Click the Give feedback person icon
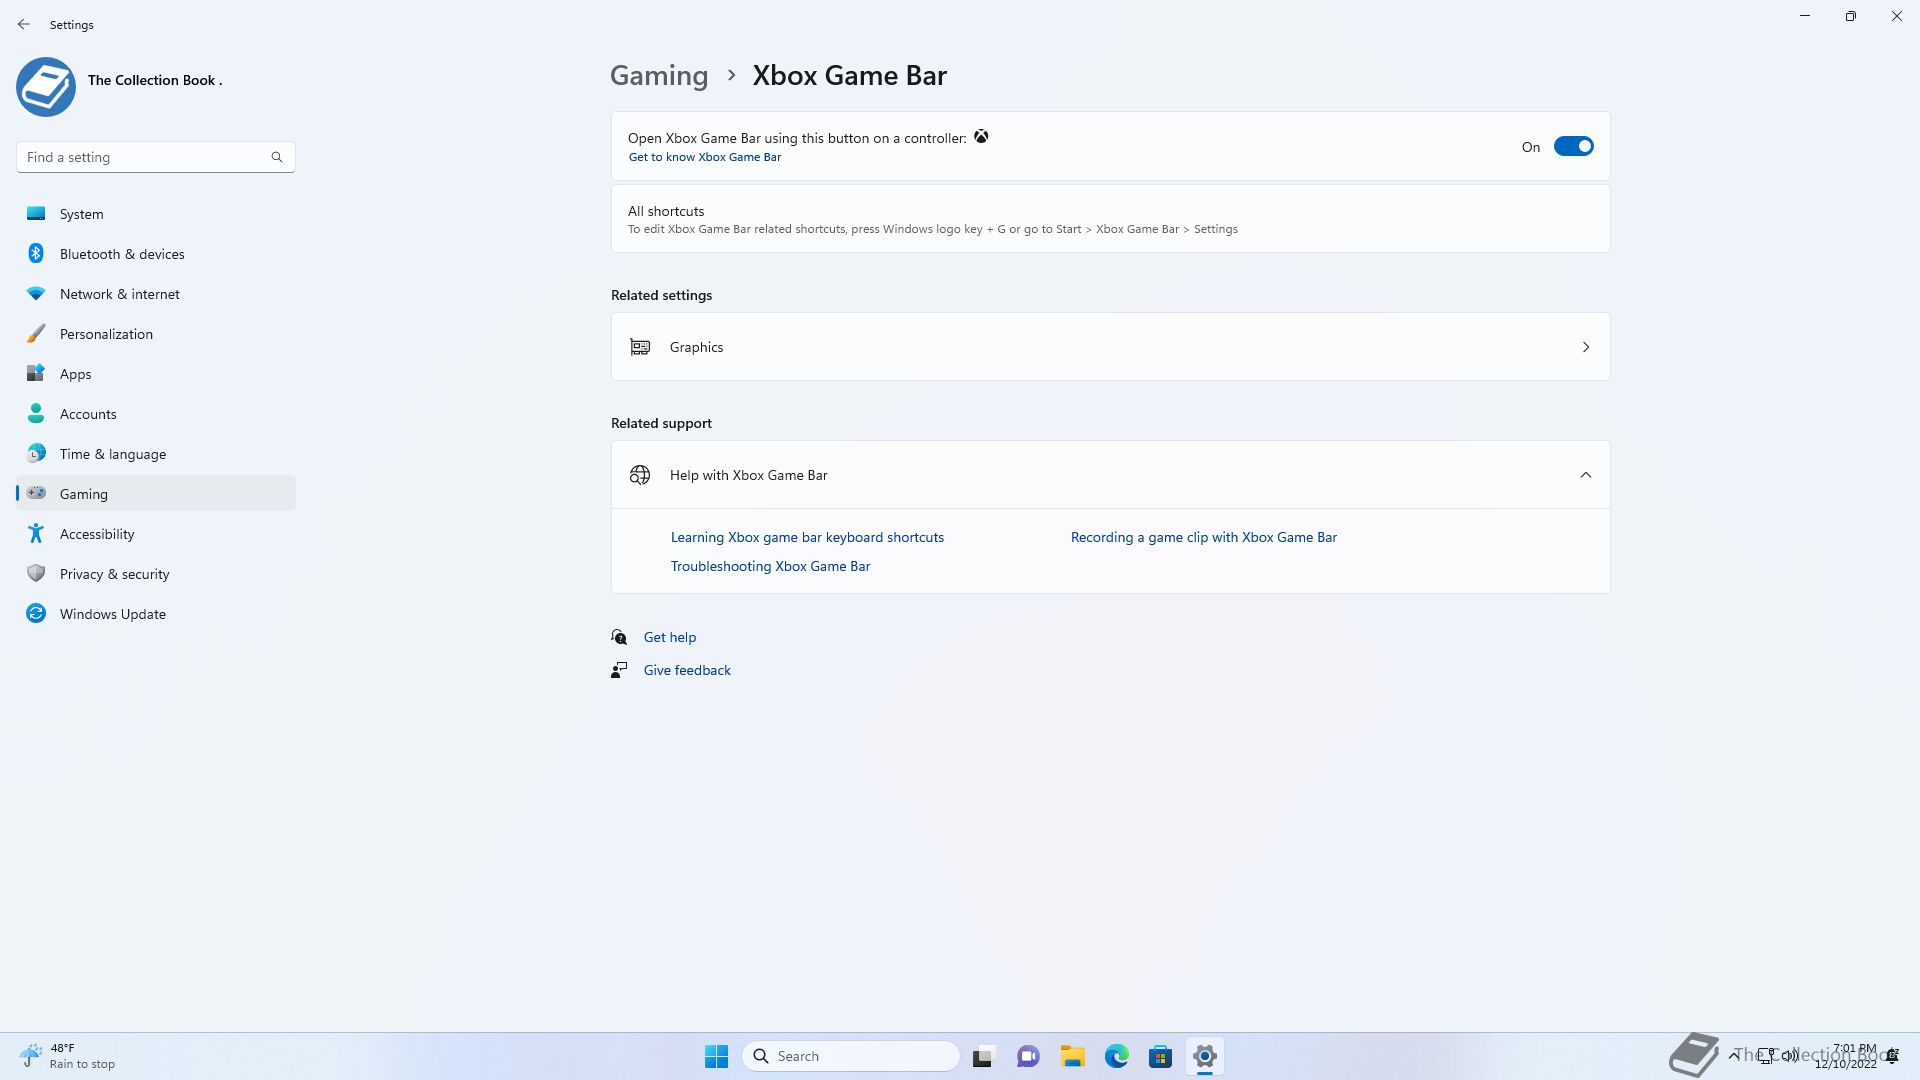The image size is (1920, 1080). [619, 670]
